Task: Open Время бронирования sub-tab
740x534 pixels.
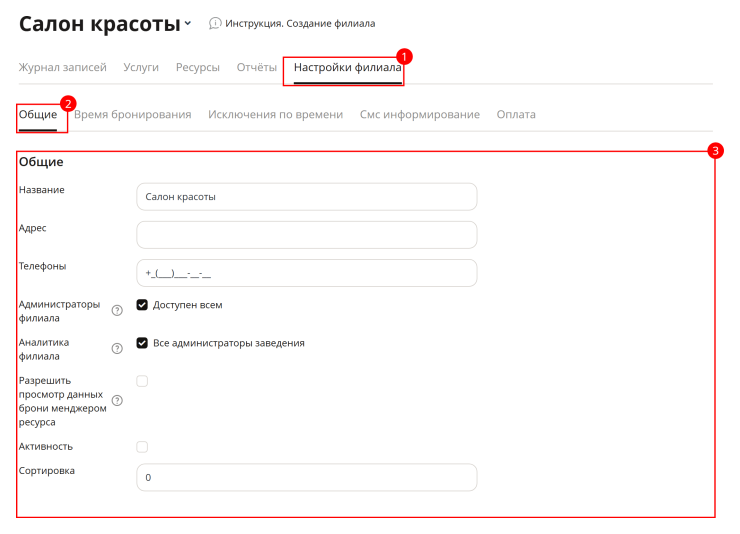Action: click(x=133, y=115)
